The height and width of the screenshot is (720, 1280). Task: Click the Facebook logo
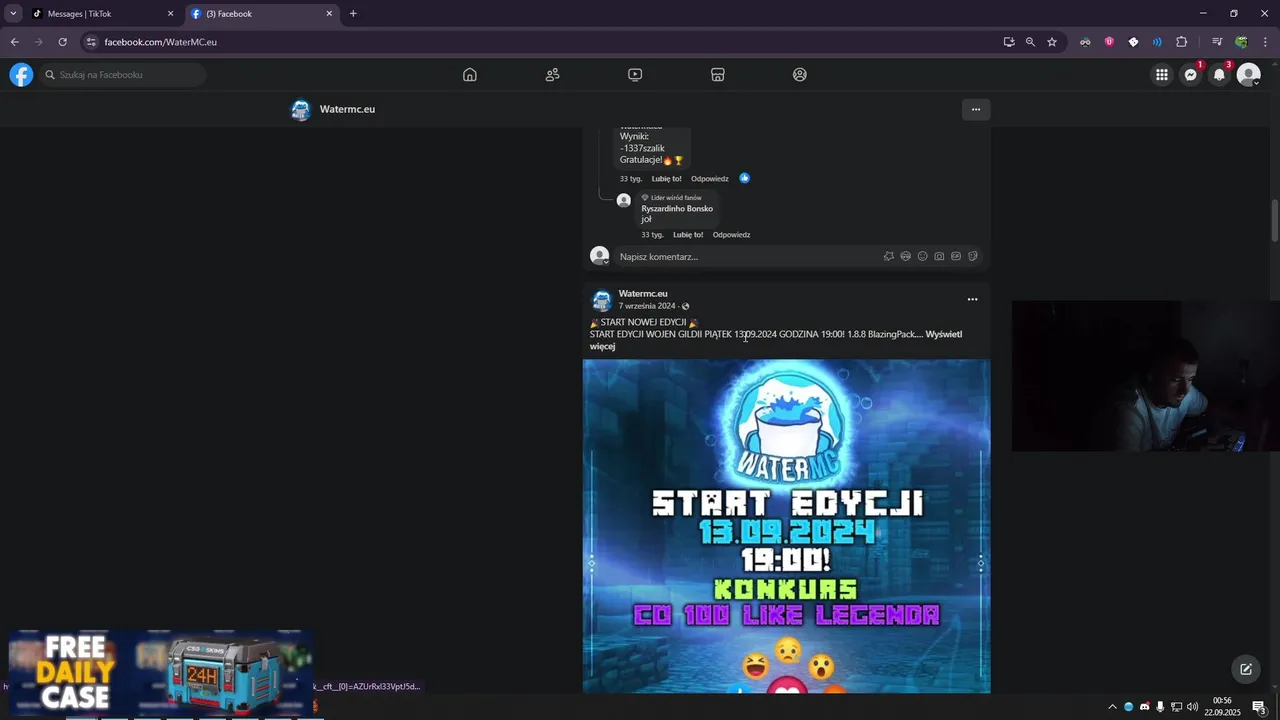tap(21, 75)
